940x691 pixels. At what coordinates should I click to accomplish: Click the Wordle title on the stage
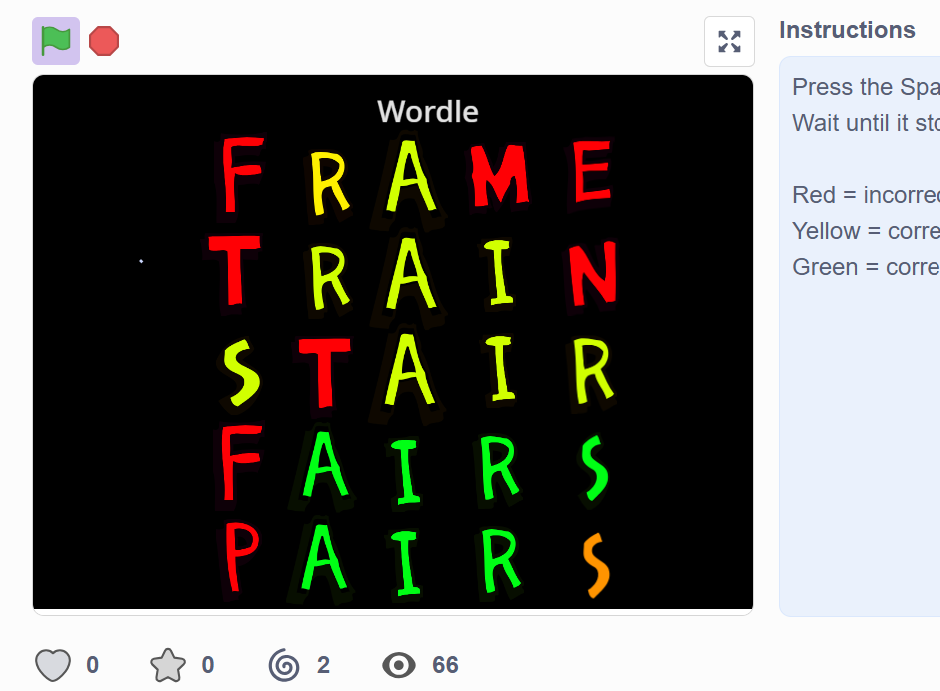(x=428, y=111)
